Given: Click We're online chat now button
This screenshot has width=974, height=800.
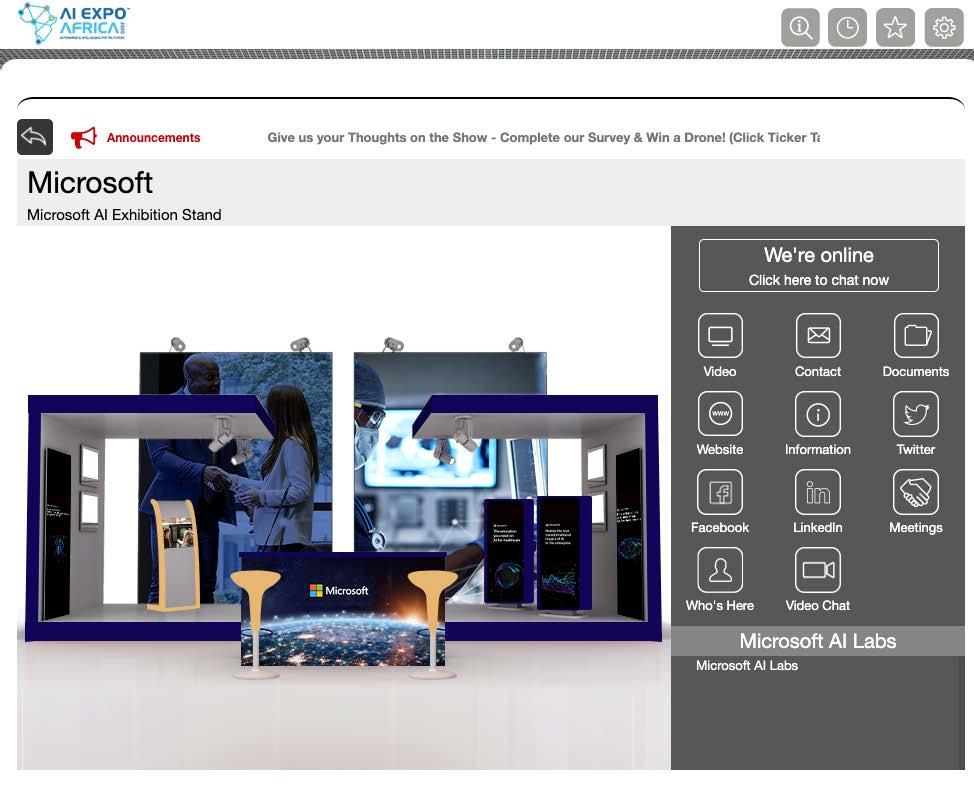Looking at the screenshot, I should point(819,265).
